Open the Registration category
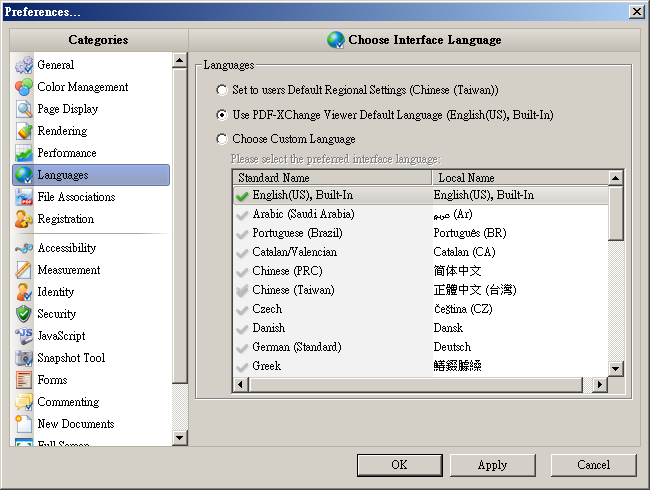 [x=91, y=218]
